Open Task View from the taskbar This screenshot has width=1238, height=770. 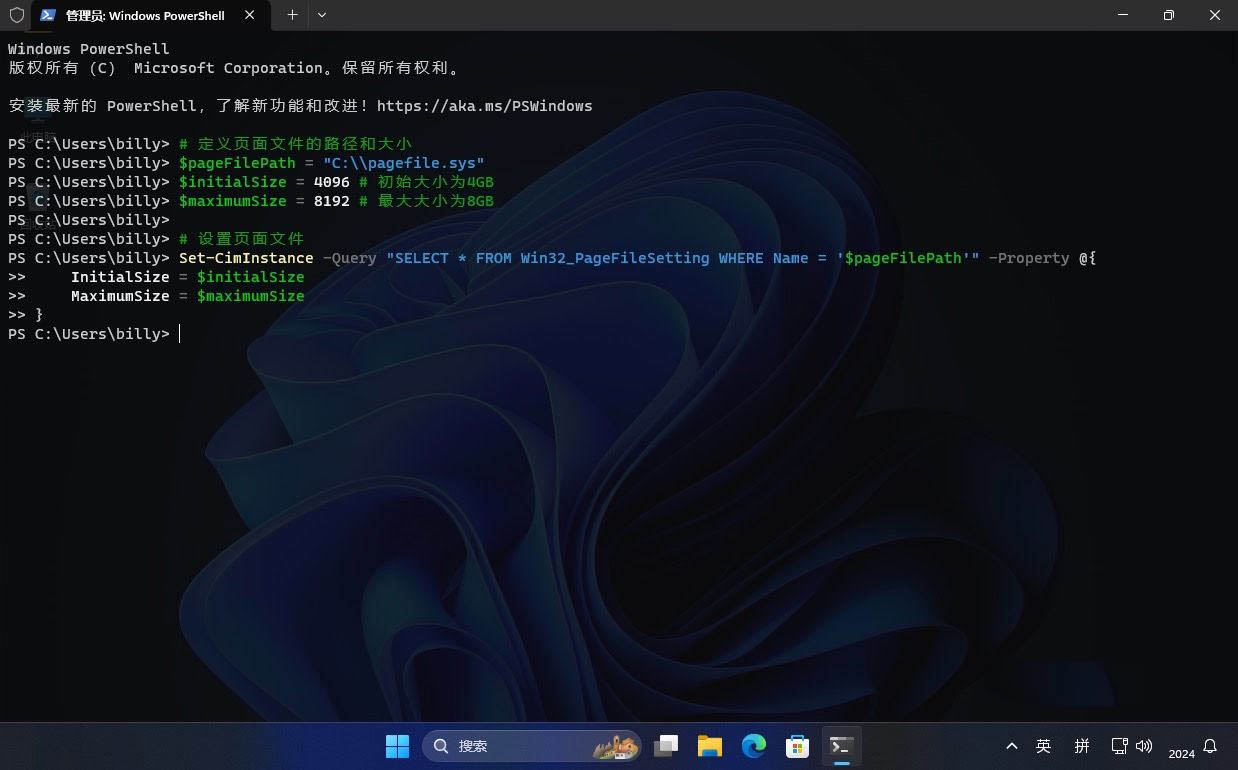[x=666, y=746]
